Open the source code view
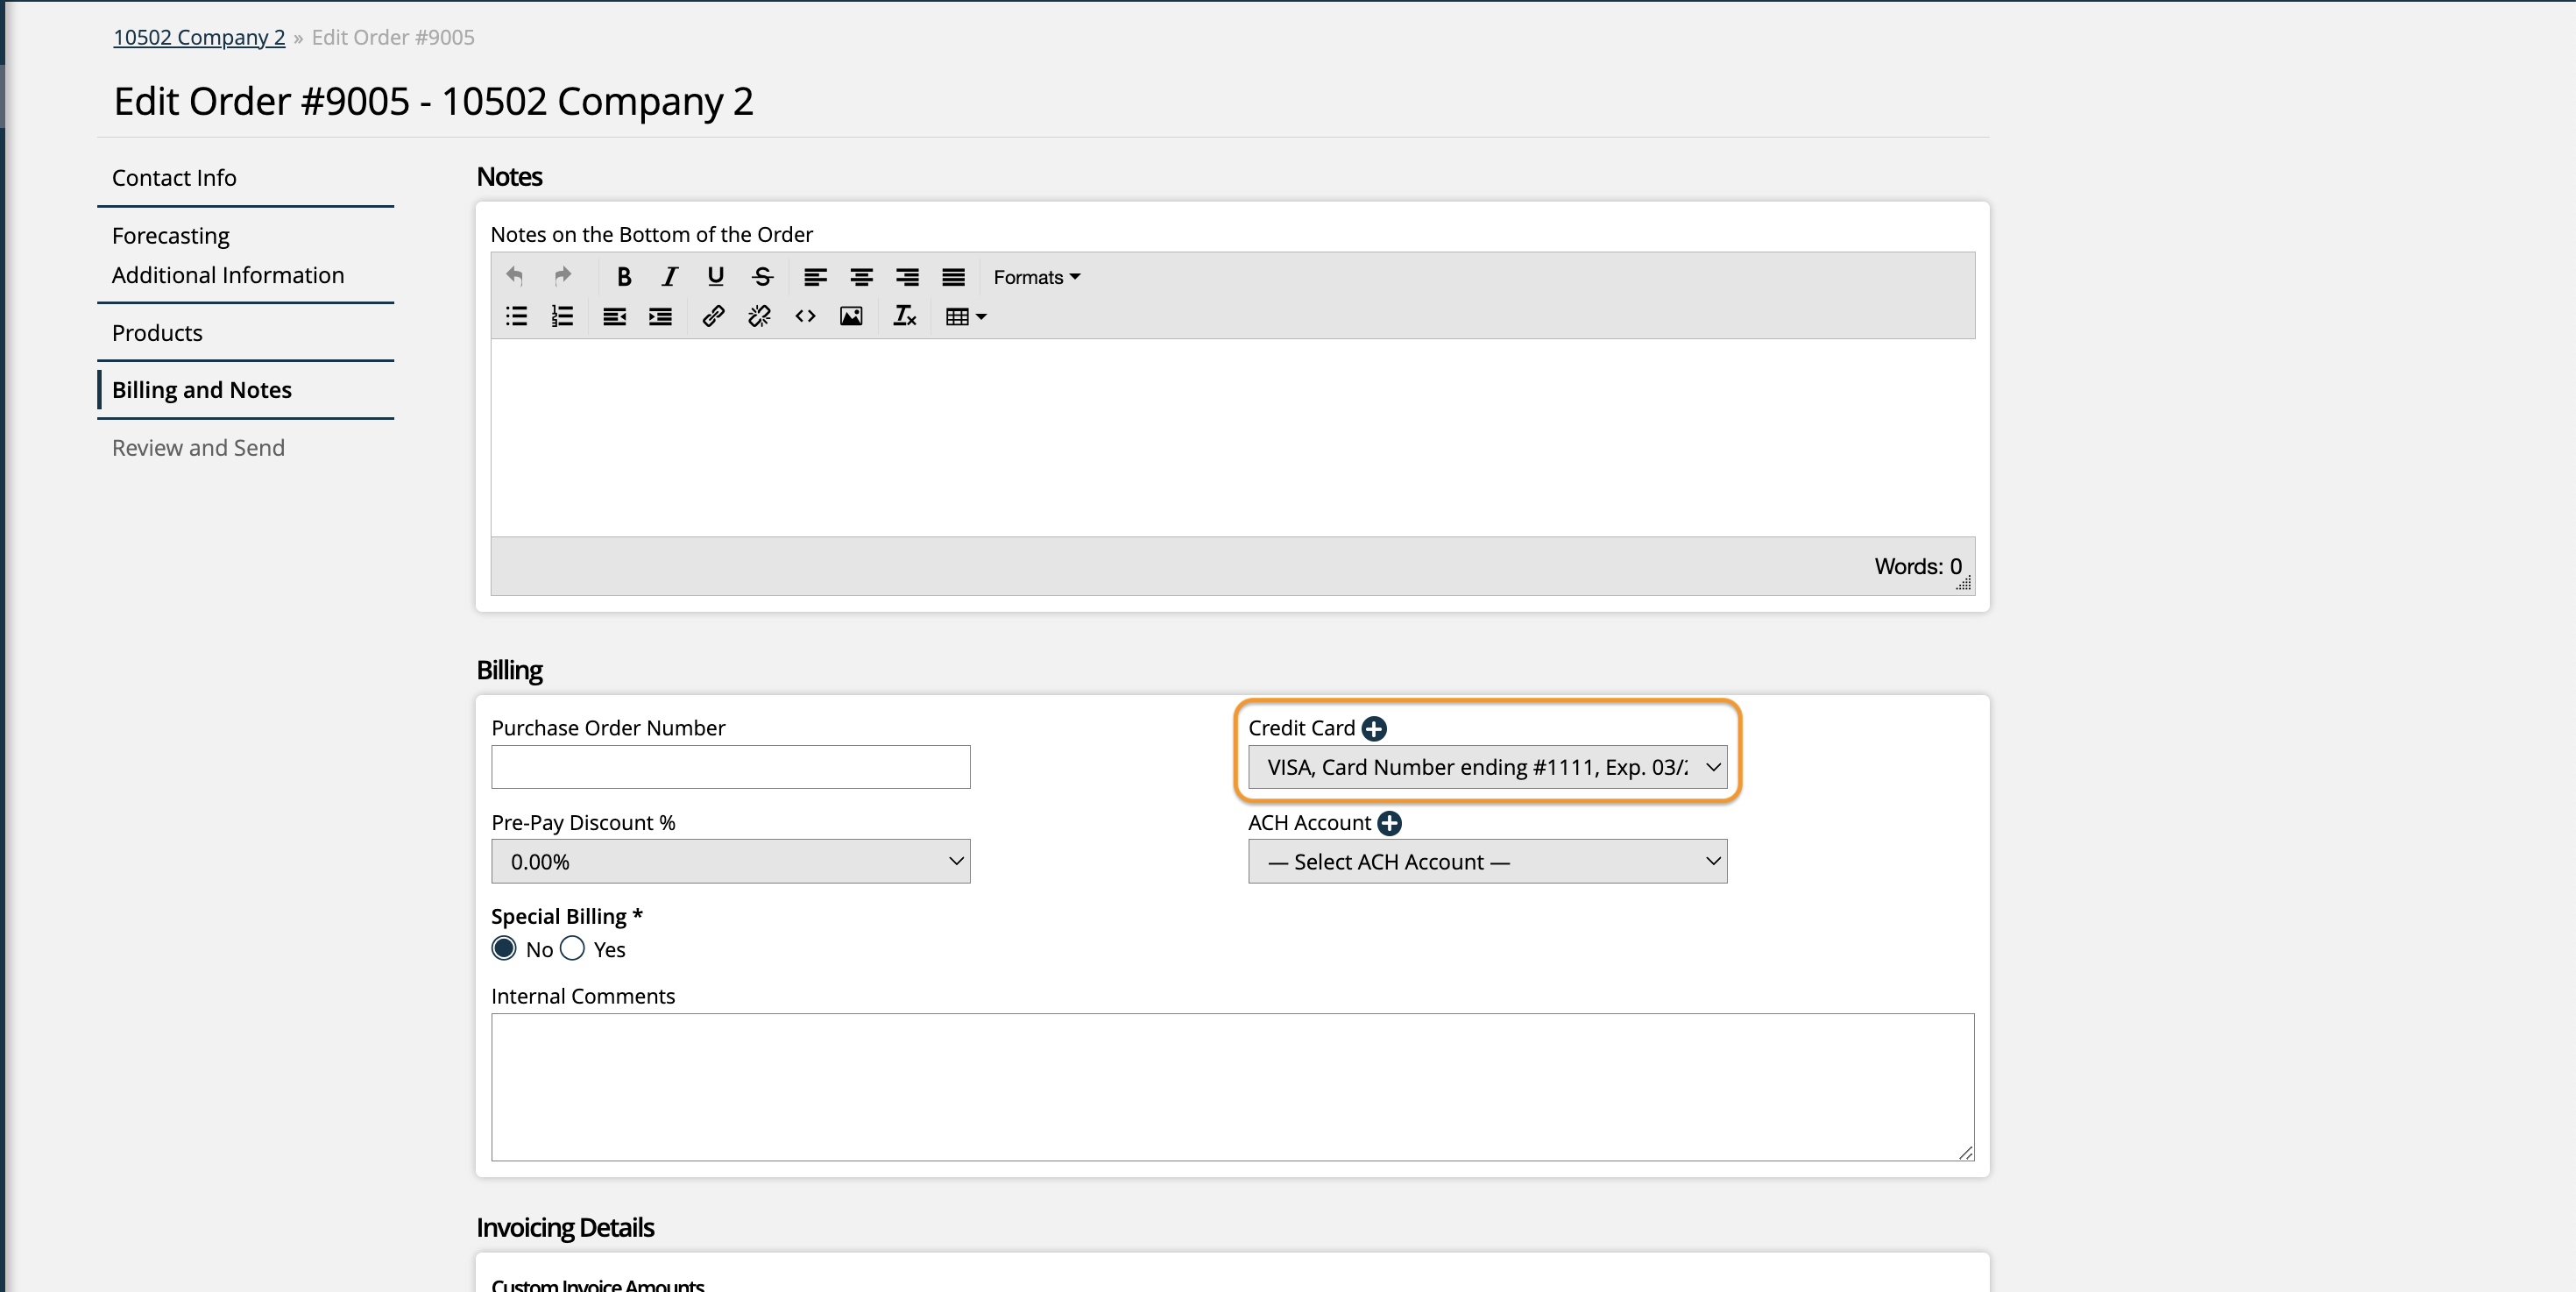Image resolution: width=2576 pixels, height=1292 pixels. coord(804,316)
